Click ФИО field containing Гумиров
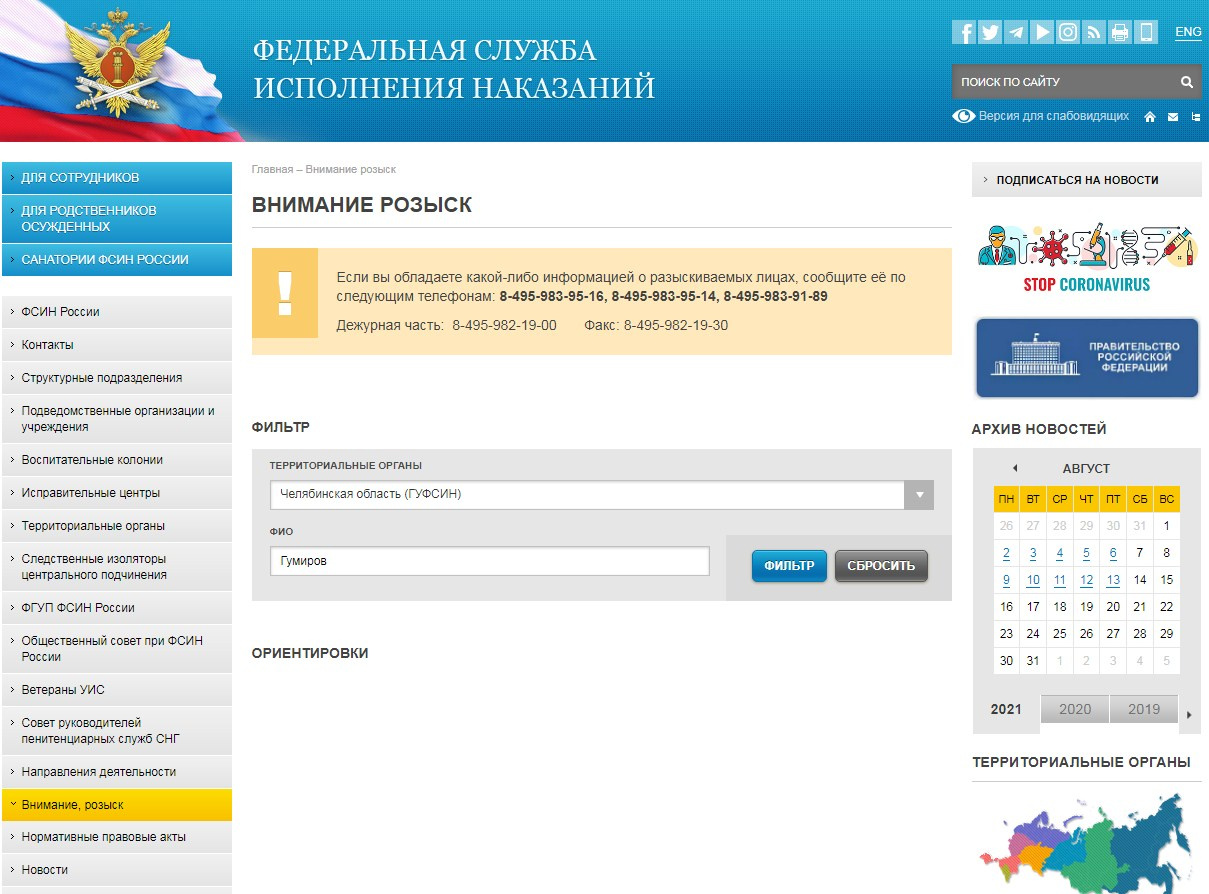The width and height of the screenshot is (1209, 894). coord(490,561)
